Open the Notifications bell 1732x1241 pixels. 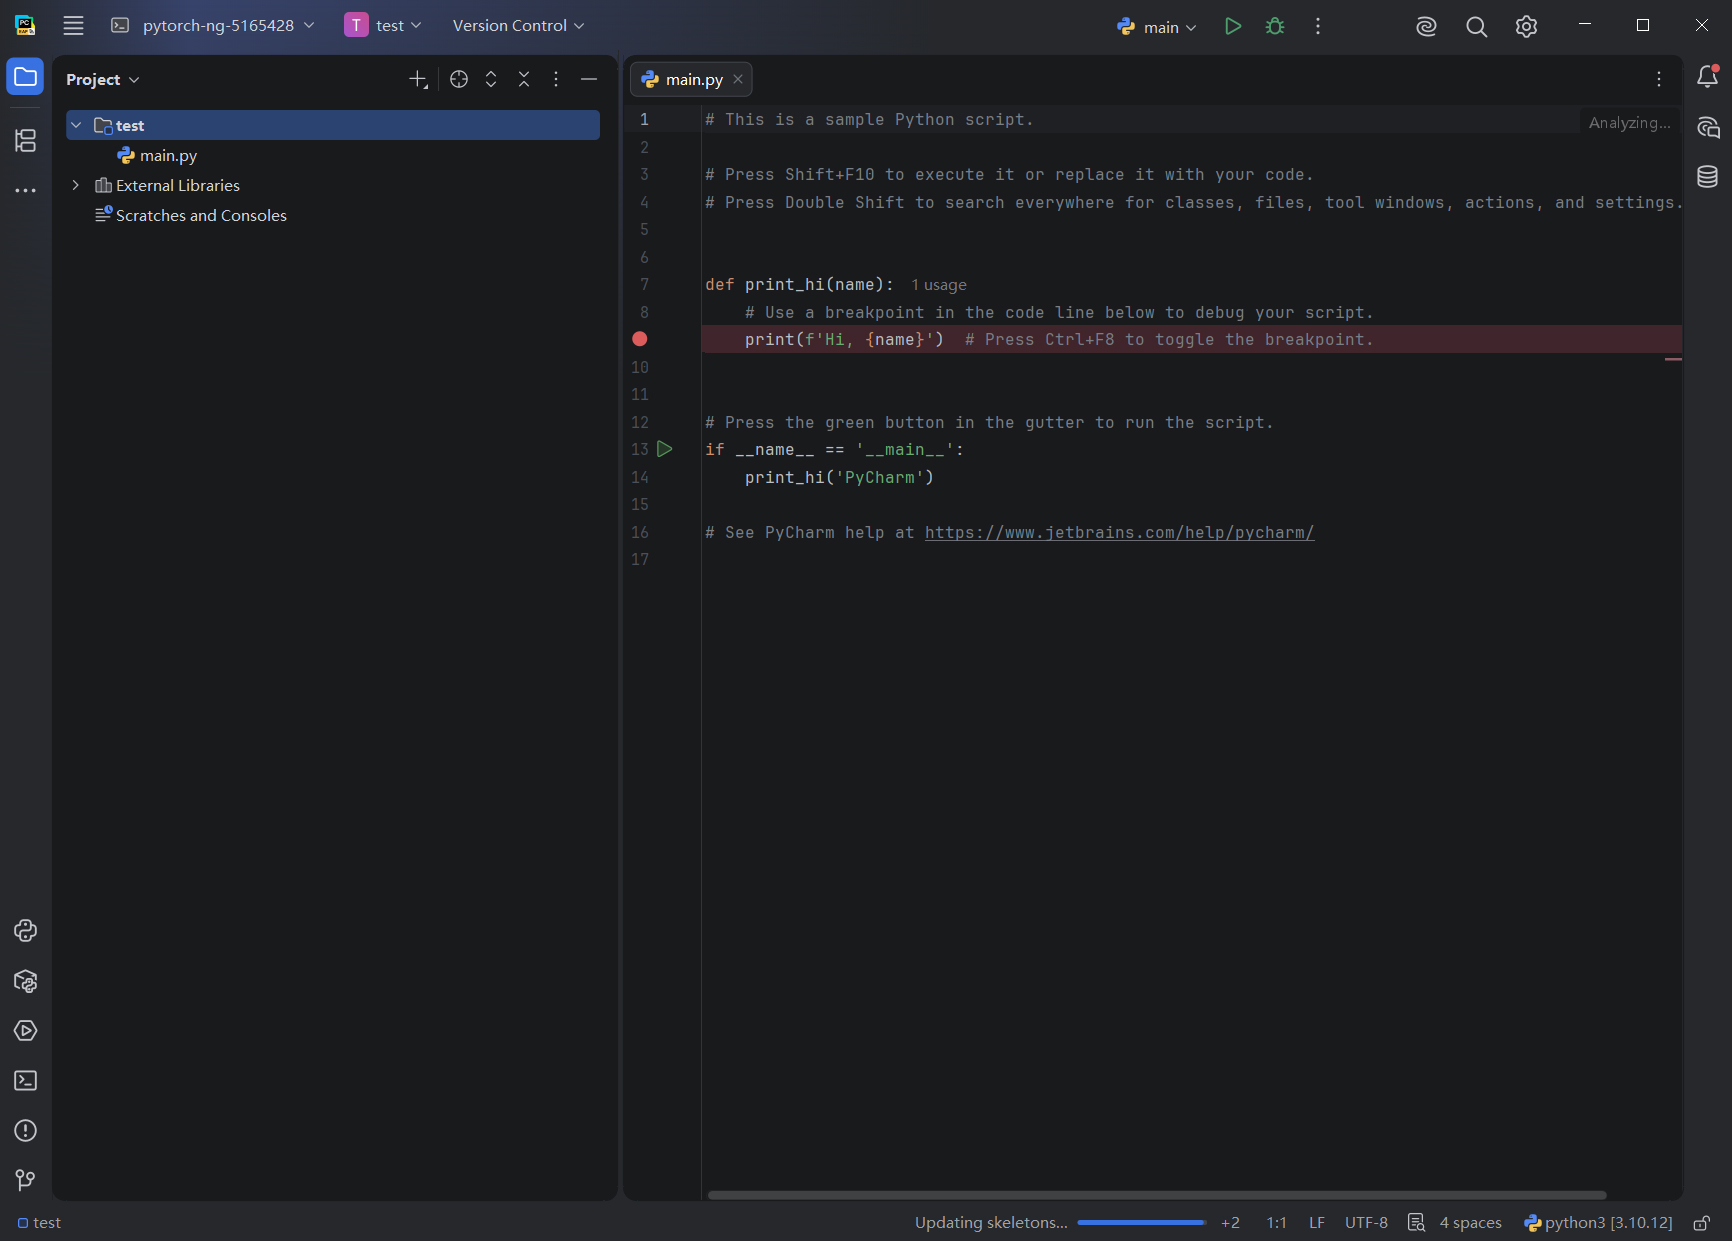point(1707,77)
